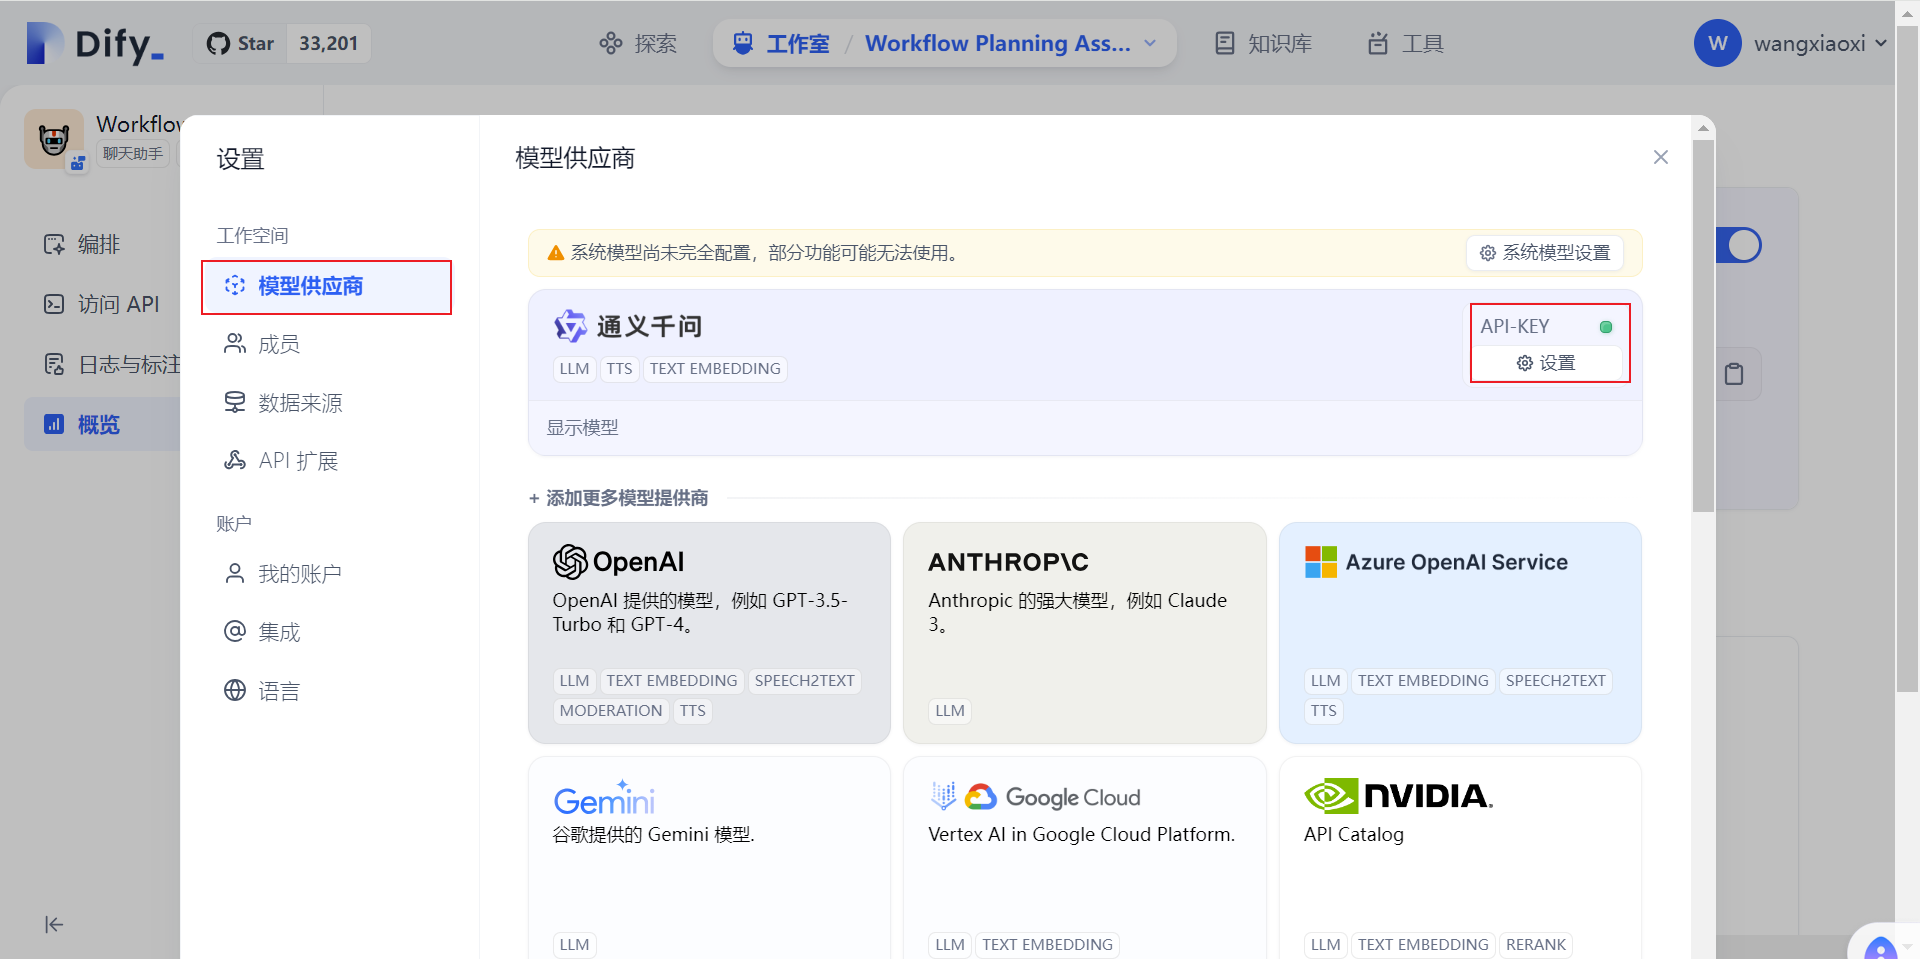This screenshot has width=1920, height=959.
Task: Open the 知识库 tab
Action: 1263,44
